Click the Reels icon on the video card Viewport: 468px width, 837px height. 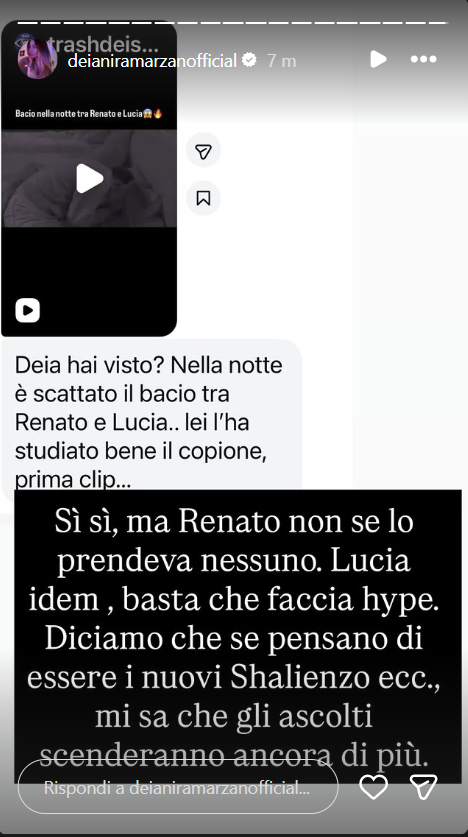(28, 310)
